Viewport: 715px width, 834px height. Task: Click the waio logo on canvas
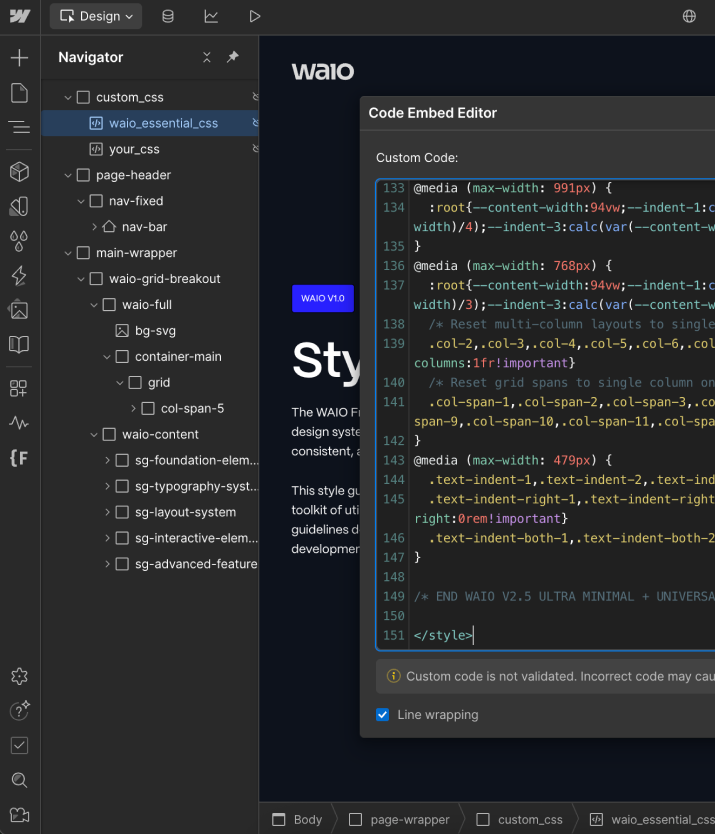[x=322, y=71]
